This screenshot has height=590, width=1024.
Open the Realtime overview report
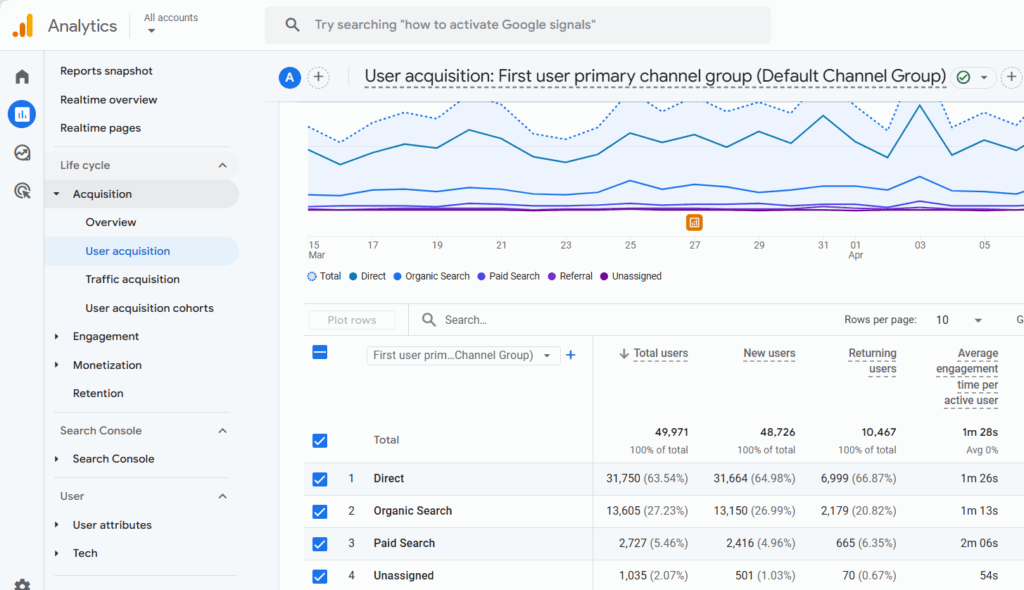108,100
